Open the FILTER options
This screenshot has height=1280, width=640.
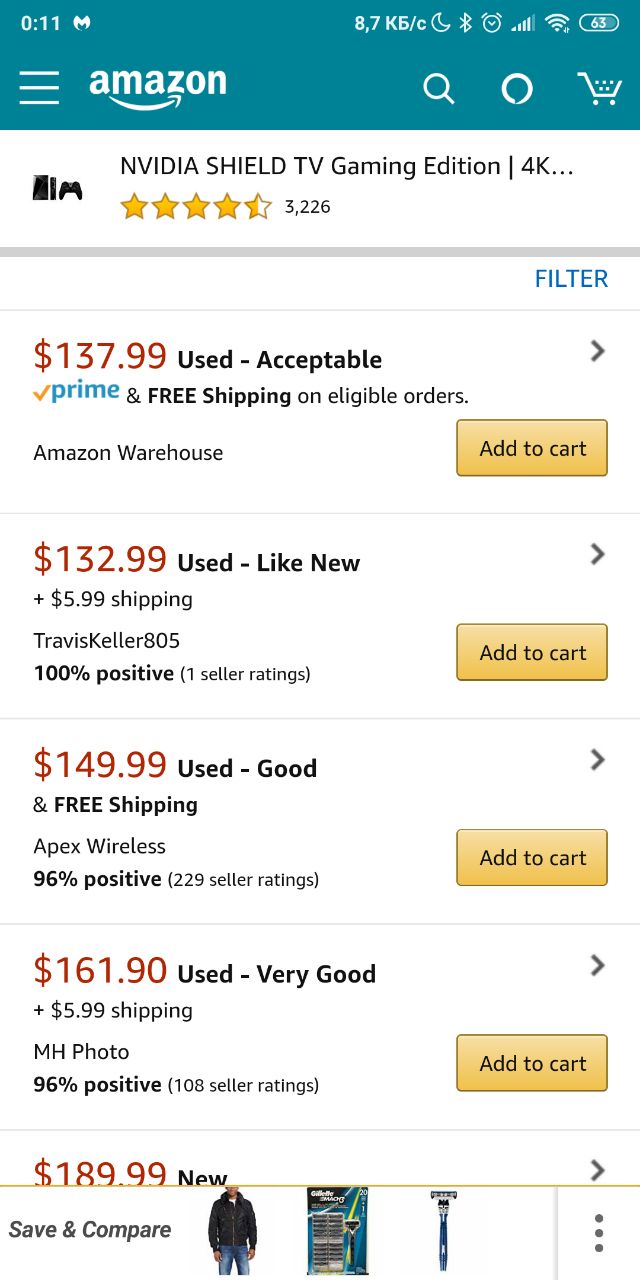click(x=571, y=279)
